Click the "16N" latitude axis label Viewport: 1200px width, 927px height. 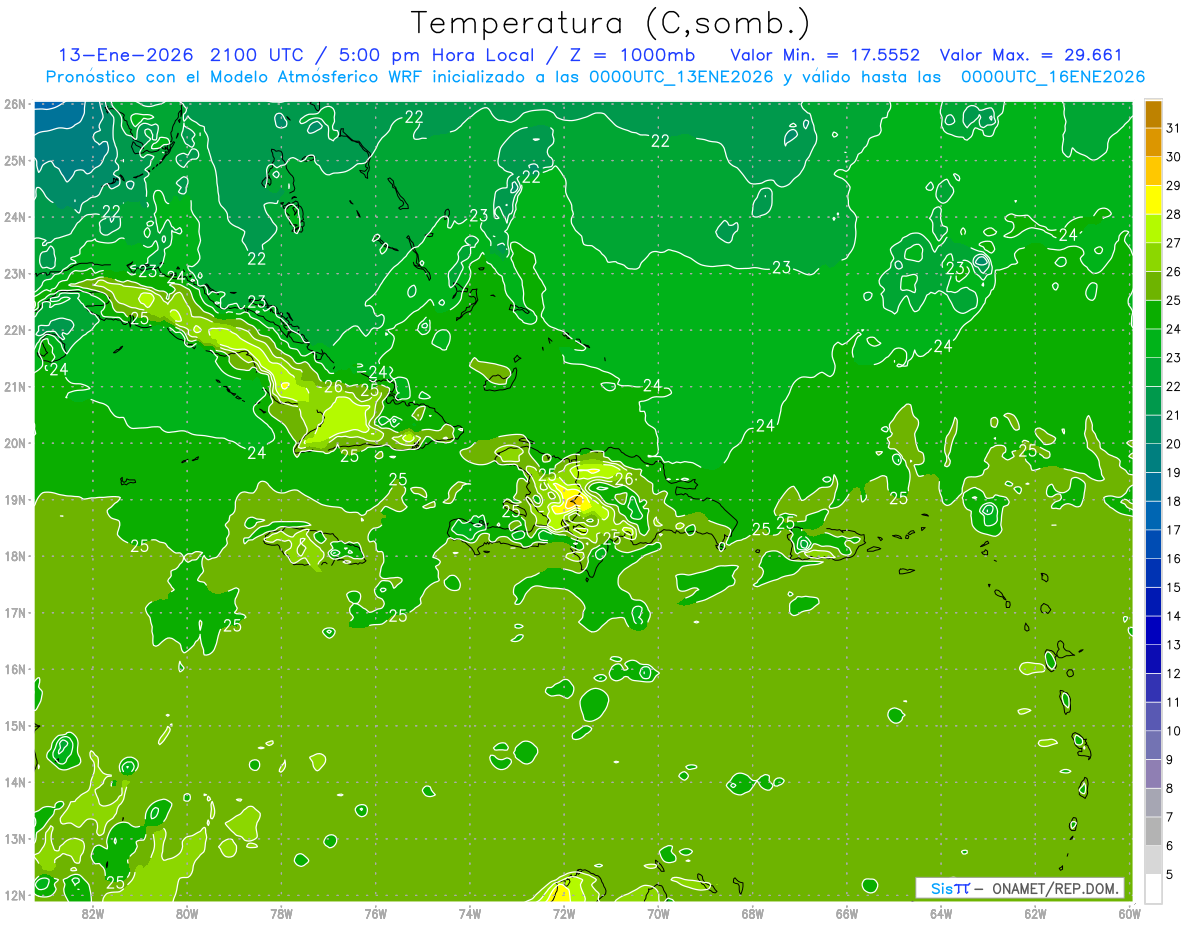point(15,669)
